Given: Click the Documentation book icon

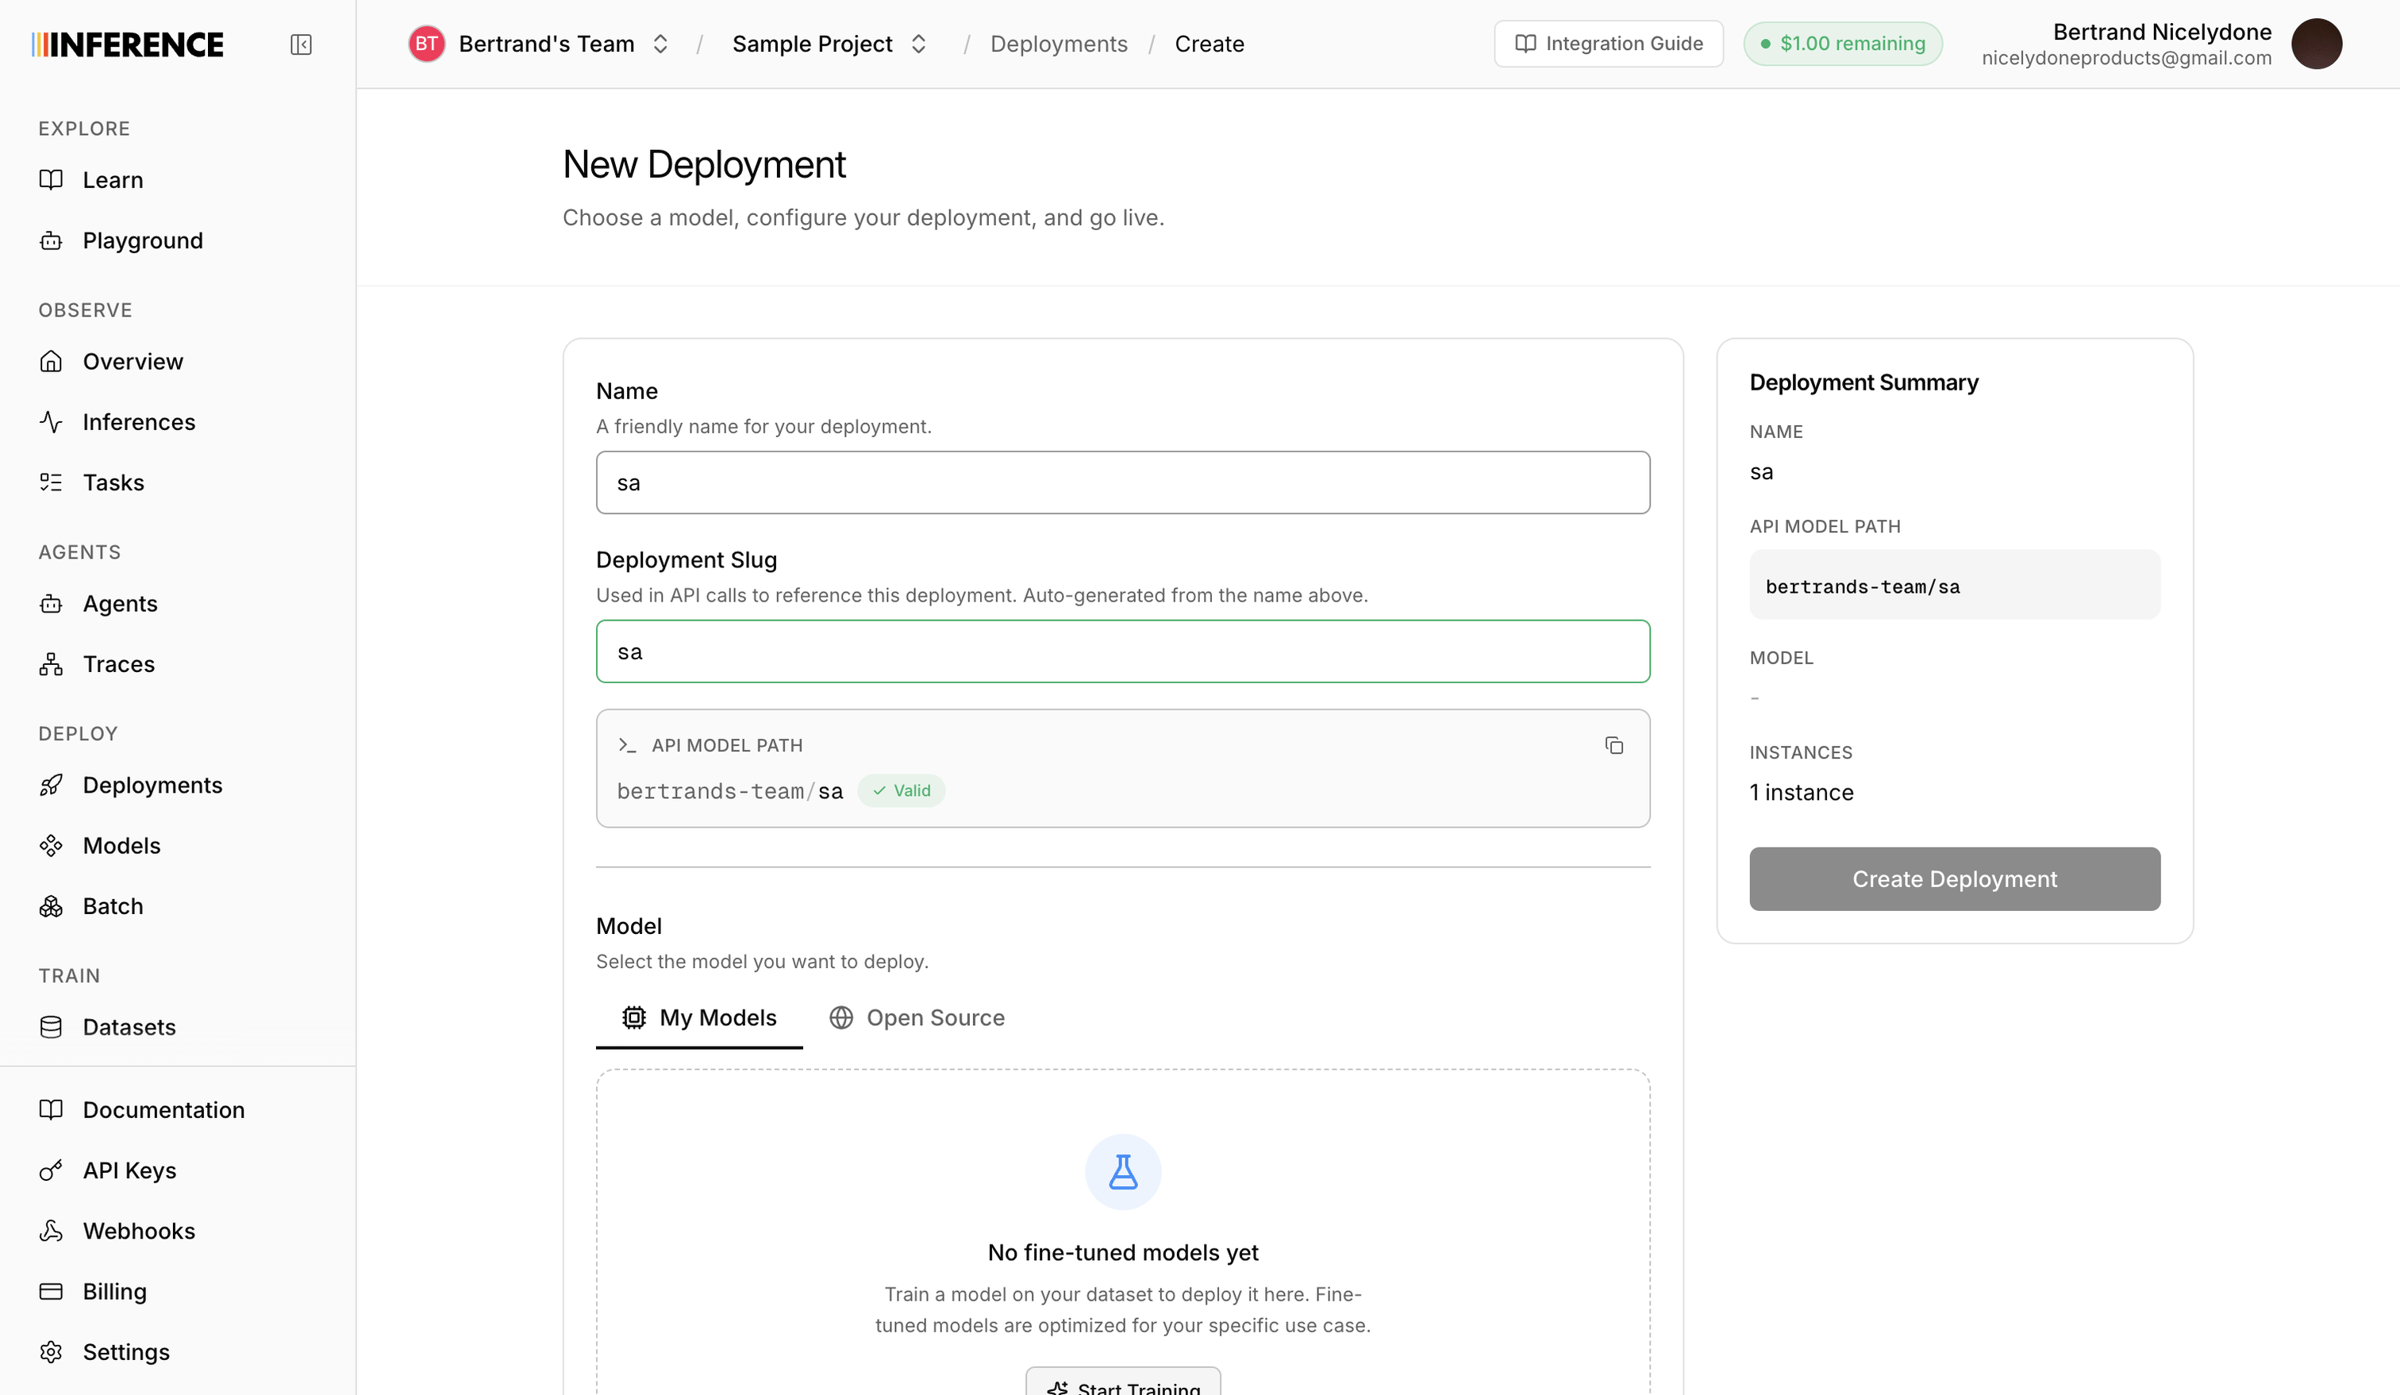Looking at the screenshot, I should (x=51, y=1110).
